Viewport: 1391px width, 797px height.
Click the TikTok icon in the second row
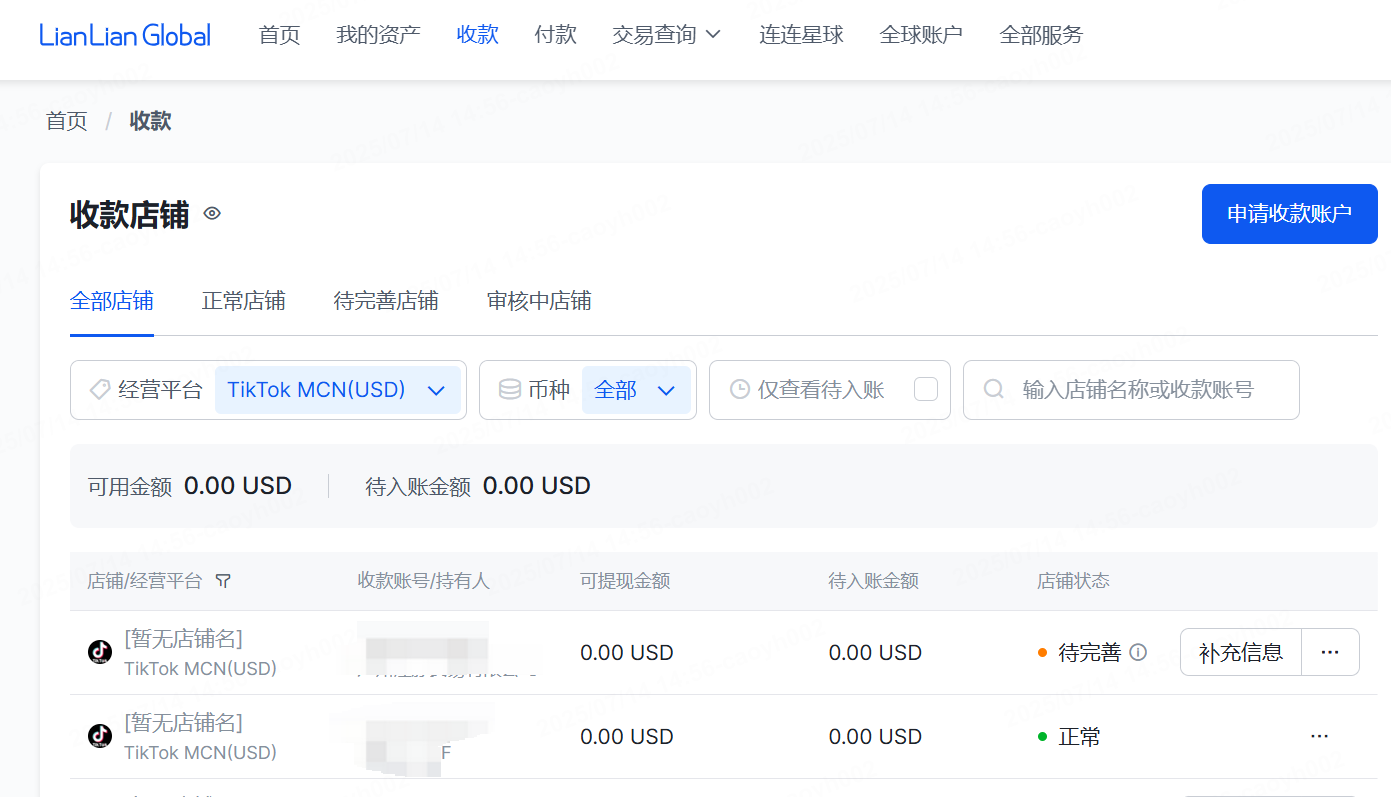point(100,736)
